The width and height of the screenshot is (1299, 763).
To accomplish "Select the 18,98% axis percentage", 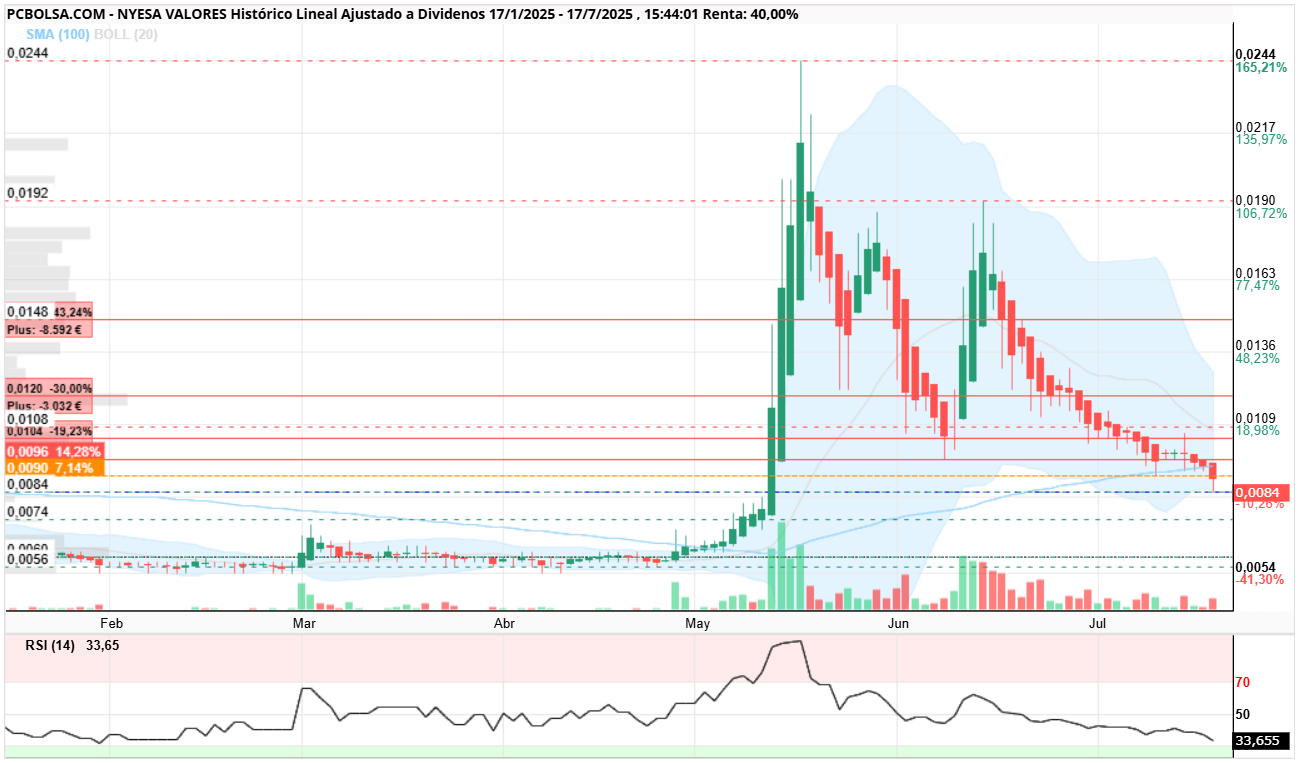I will pos(1258,430).
